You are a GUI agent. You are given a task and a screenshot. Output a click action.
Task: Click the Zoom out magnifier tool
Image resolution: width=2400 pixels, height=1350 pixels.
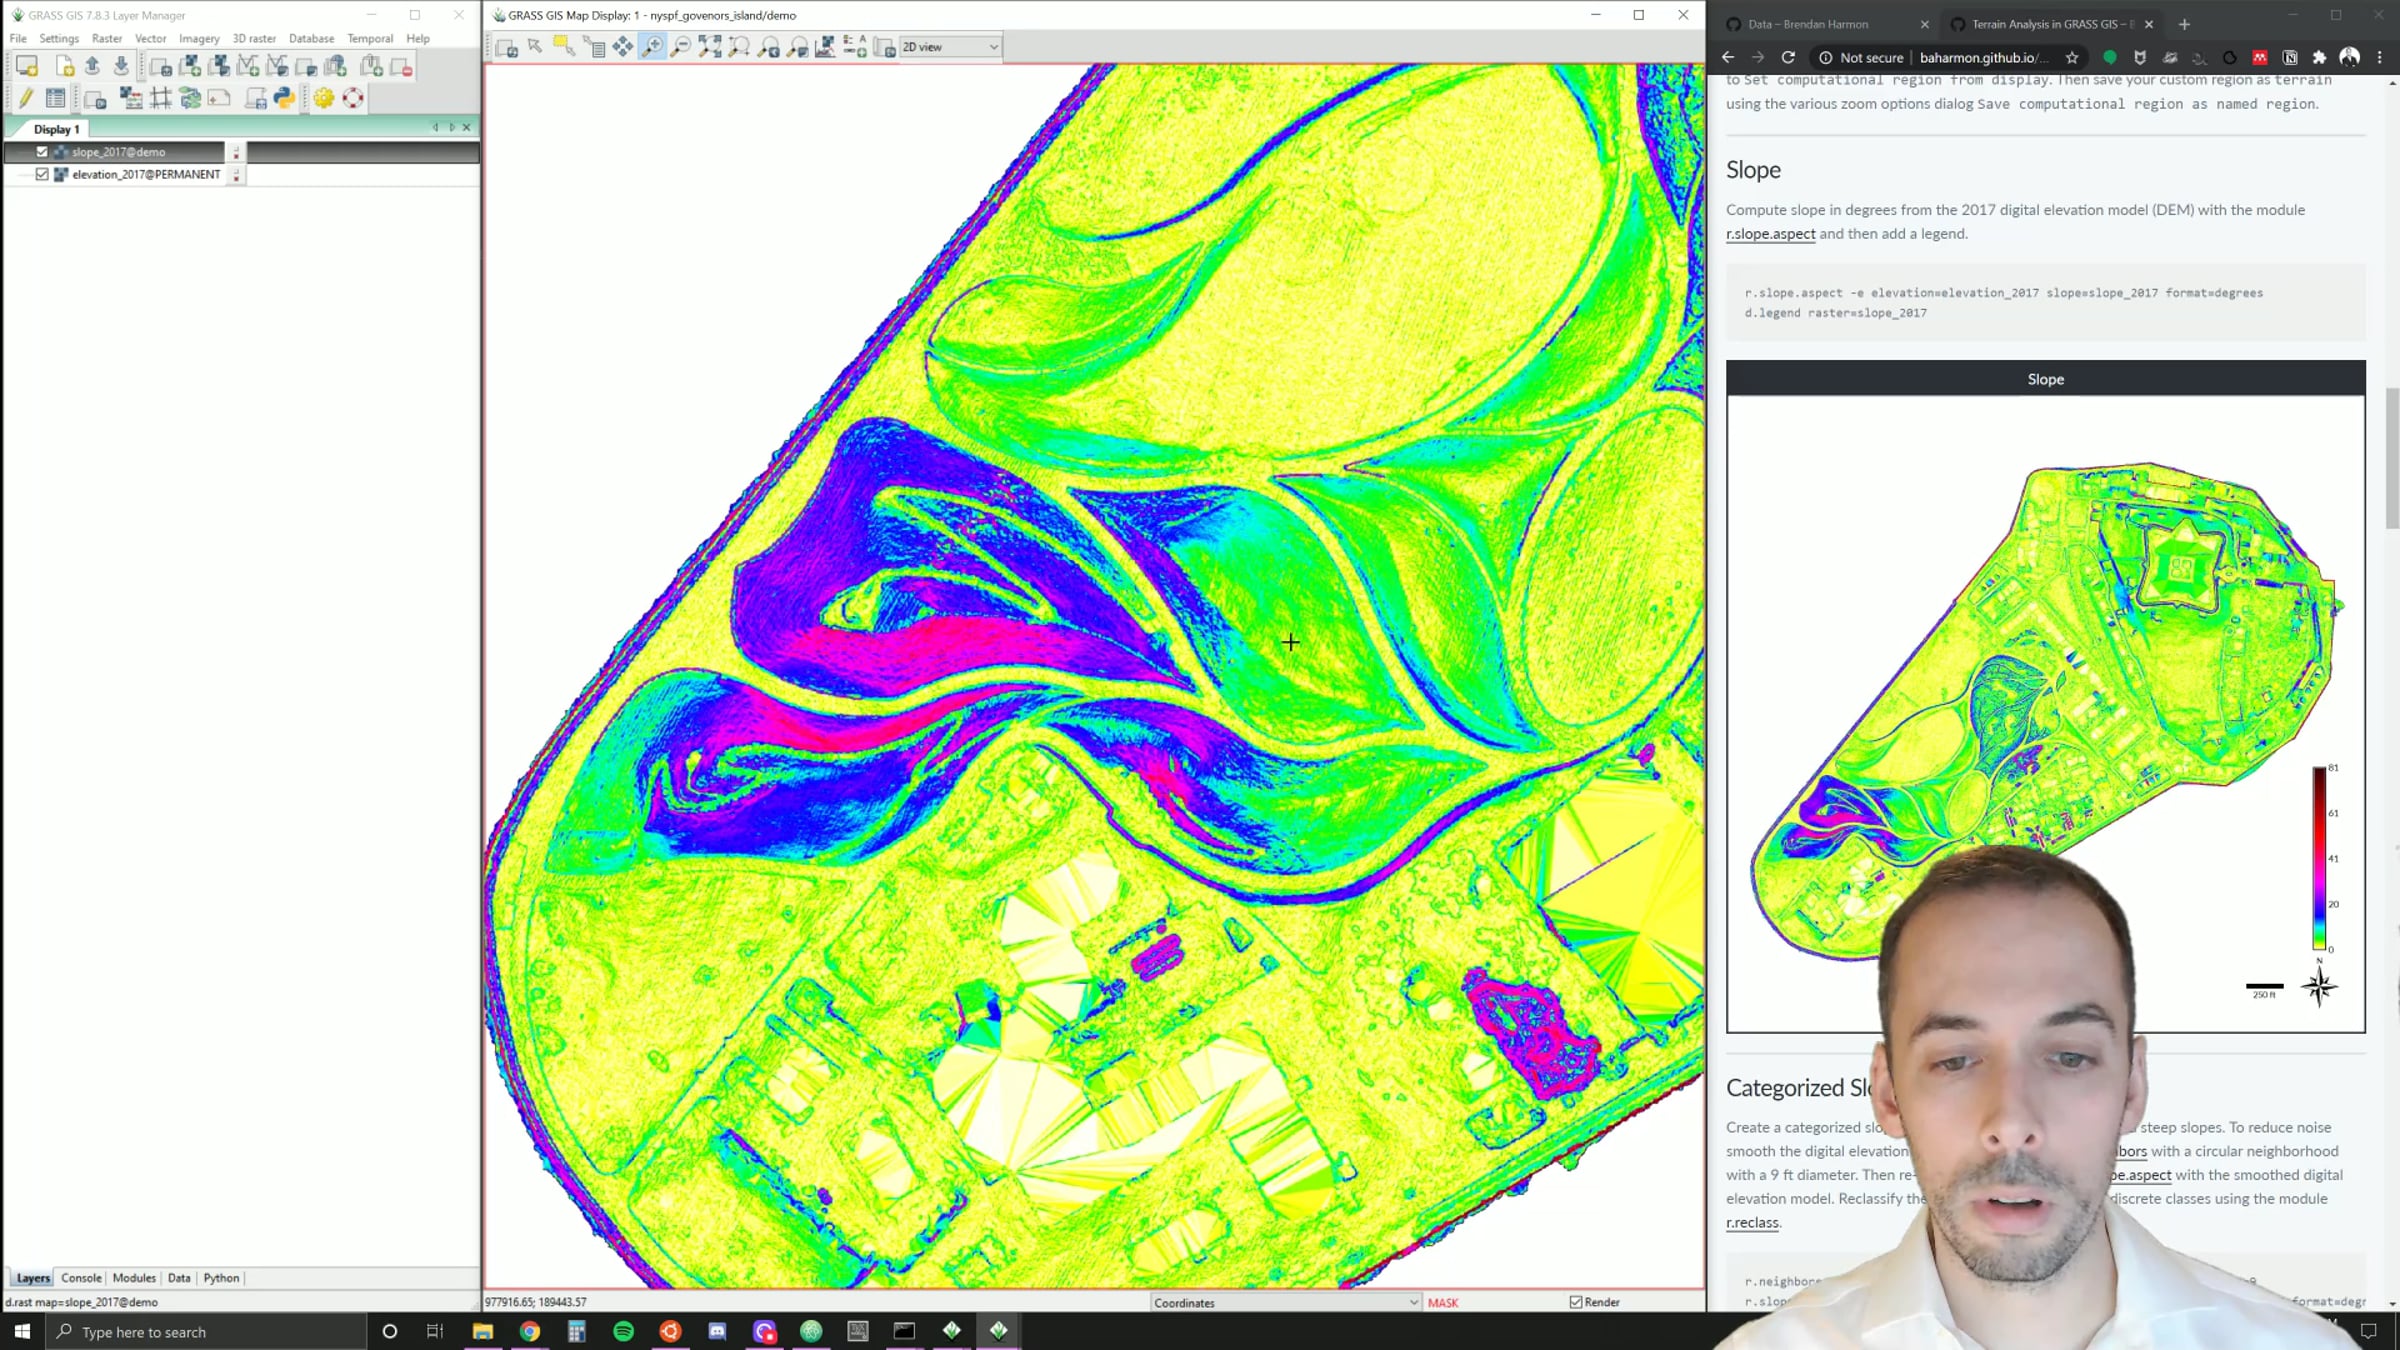[681, 47]
